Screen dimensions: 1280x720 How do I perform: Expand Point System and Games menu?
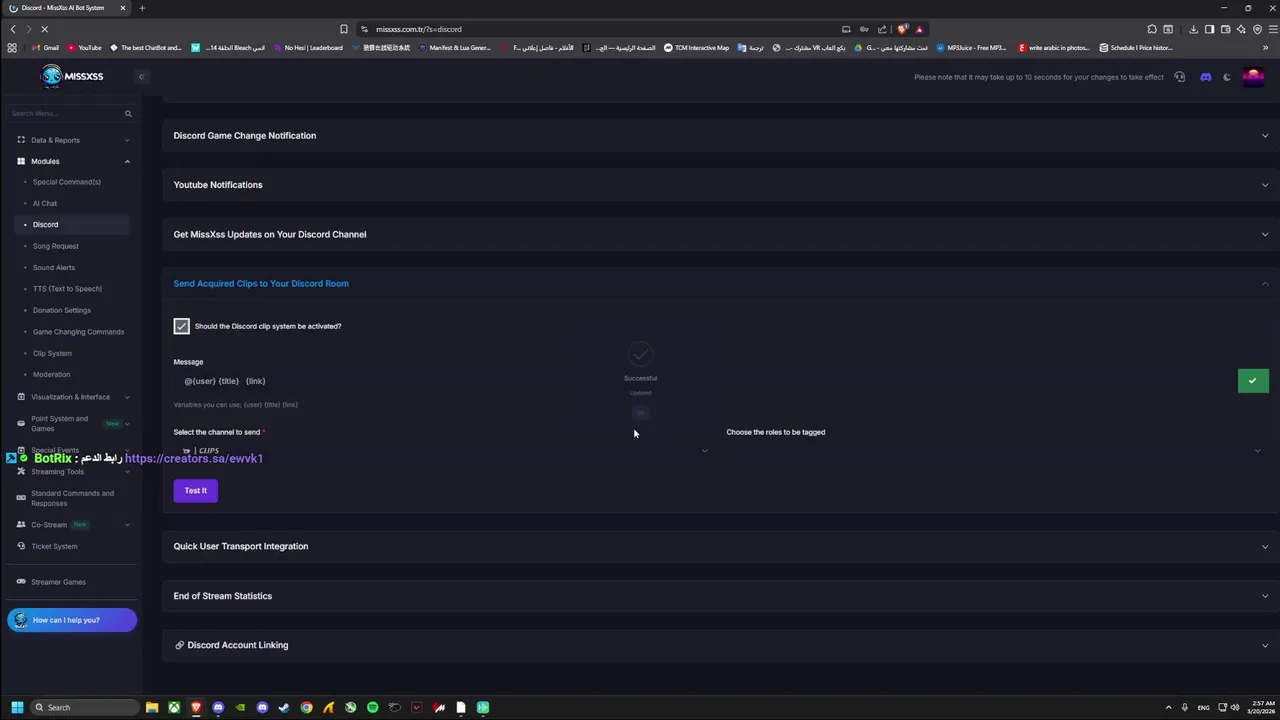pos(73,423)
